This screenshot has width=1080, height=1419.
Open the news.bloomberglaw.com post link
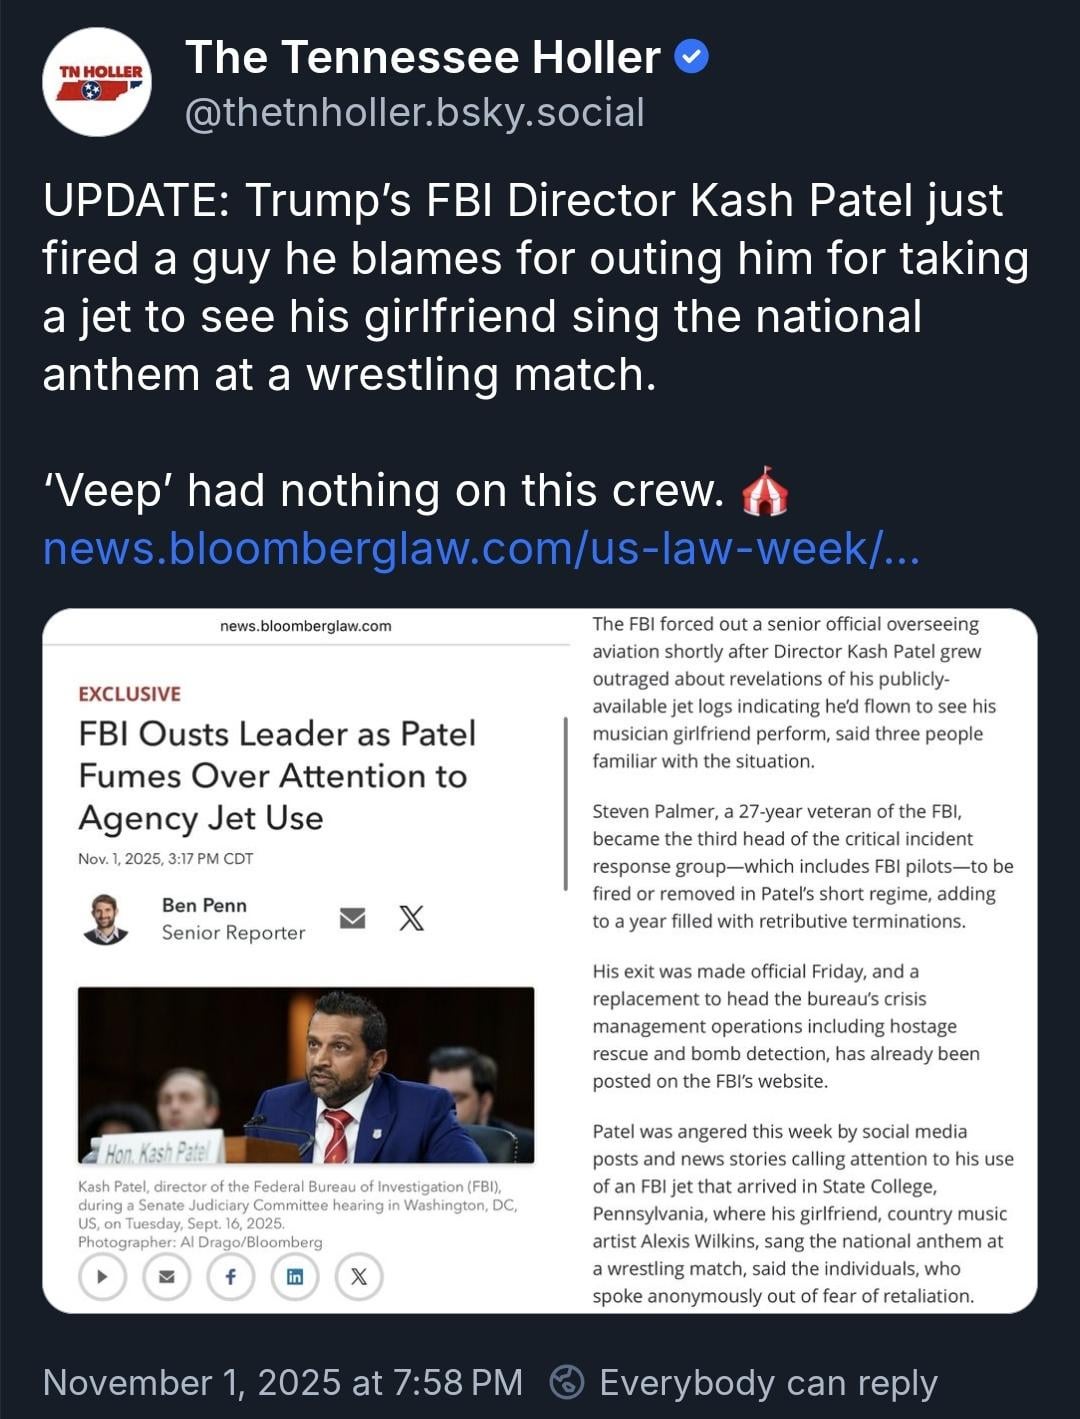[480, 548]
